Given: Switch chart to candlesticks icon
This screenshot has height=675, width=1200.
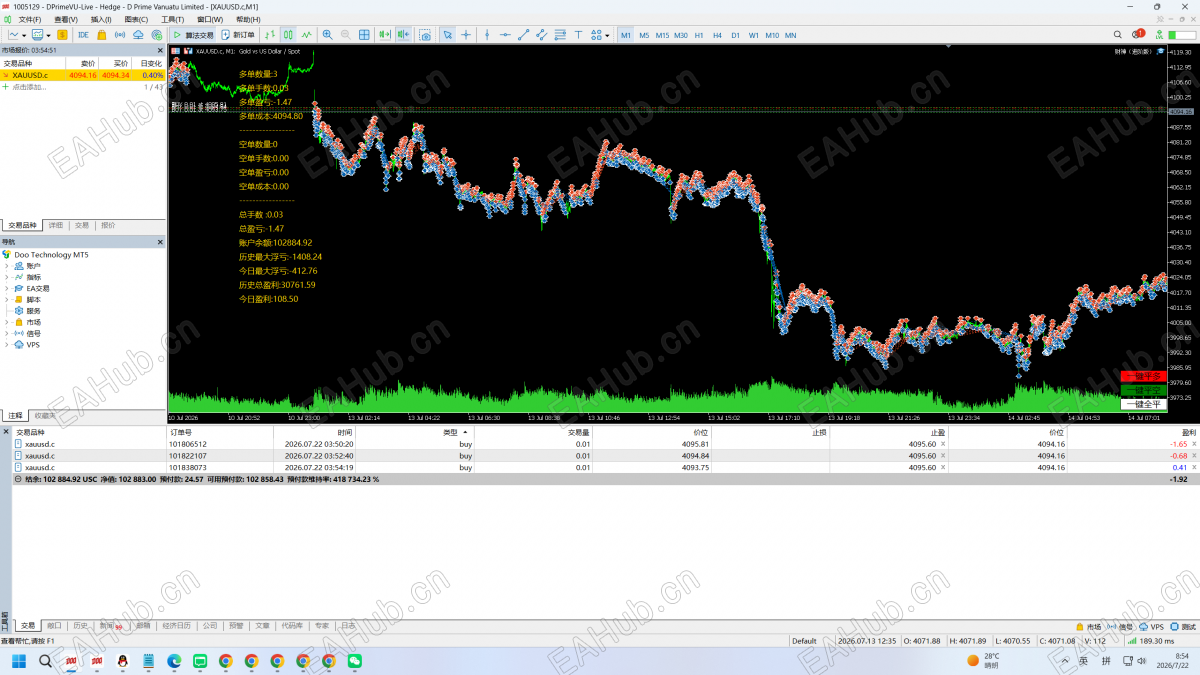Looking at the screenshot, I should (x=288, y=35).
